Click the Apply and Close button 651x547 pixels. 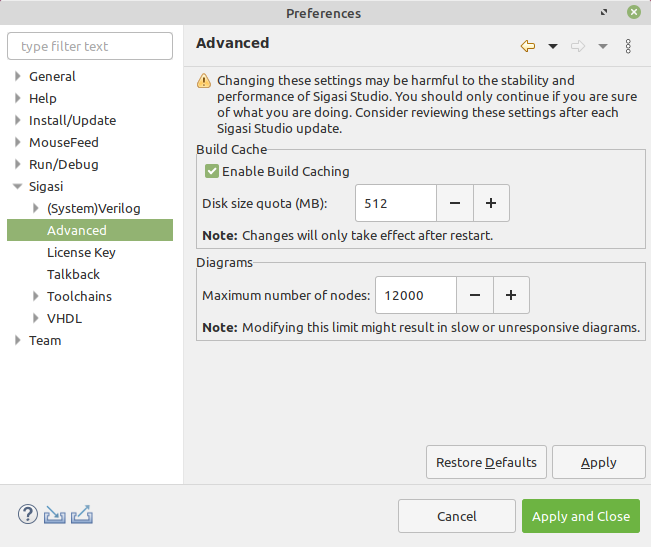tap(581, 516)
